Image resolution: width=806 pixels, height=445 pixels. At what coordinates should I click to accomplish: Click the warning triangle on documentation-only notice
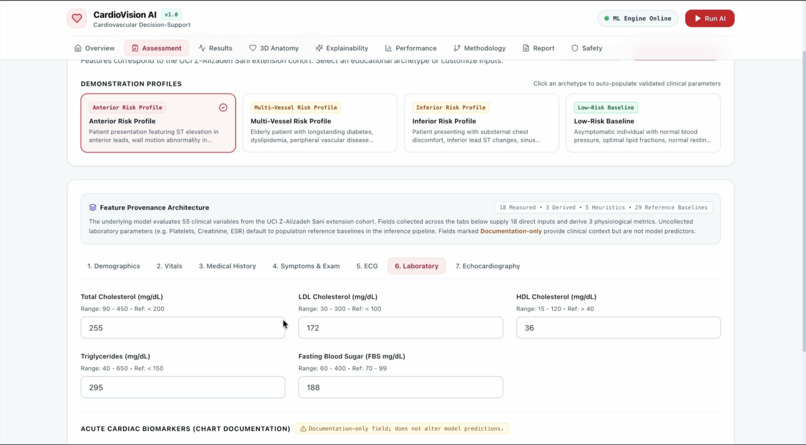303,429
